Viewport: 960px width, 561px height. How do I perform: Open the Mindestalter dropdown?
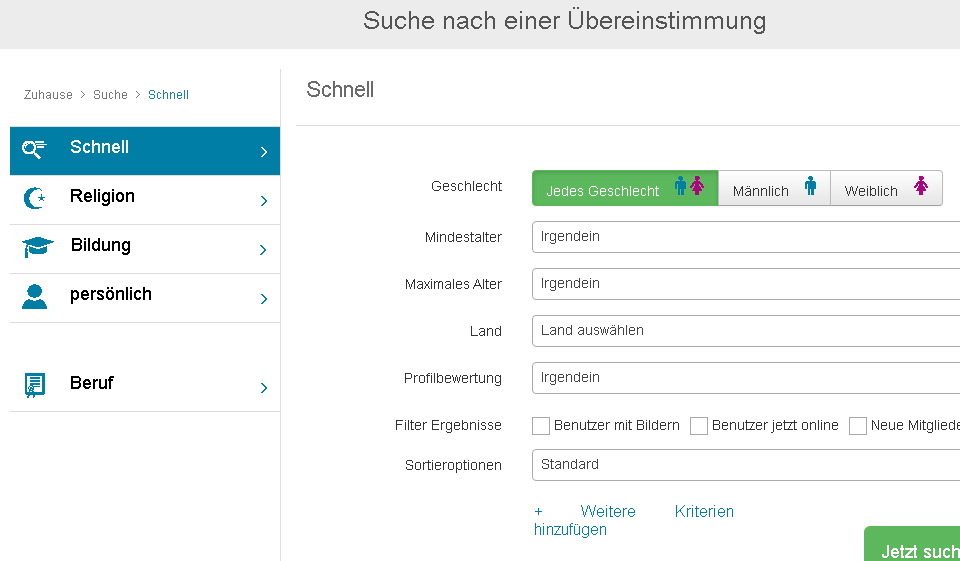coord(745,237)
